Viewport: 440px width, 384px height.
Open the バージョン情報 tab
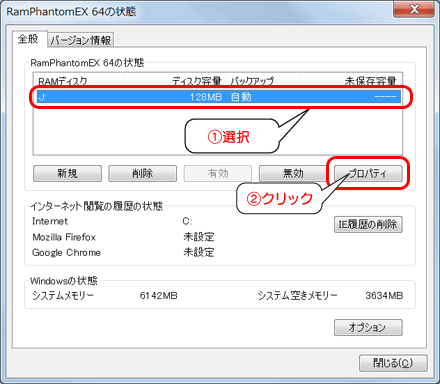81,41
